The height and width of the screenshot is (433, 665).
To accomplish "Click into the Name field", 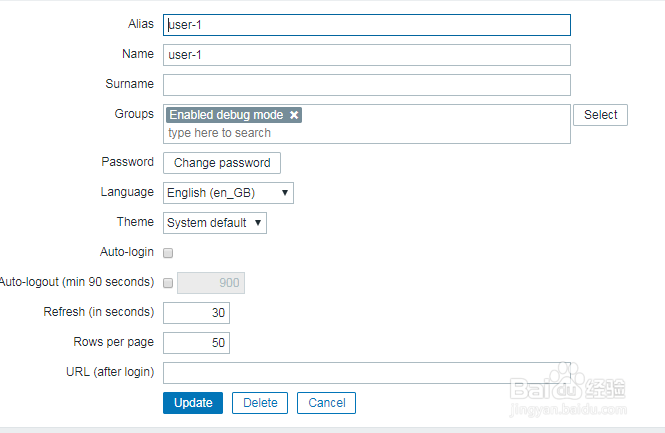I will [x=366, y=55].
